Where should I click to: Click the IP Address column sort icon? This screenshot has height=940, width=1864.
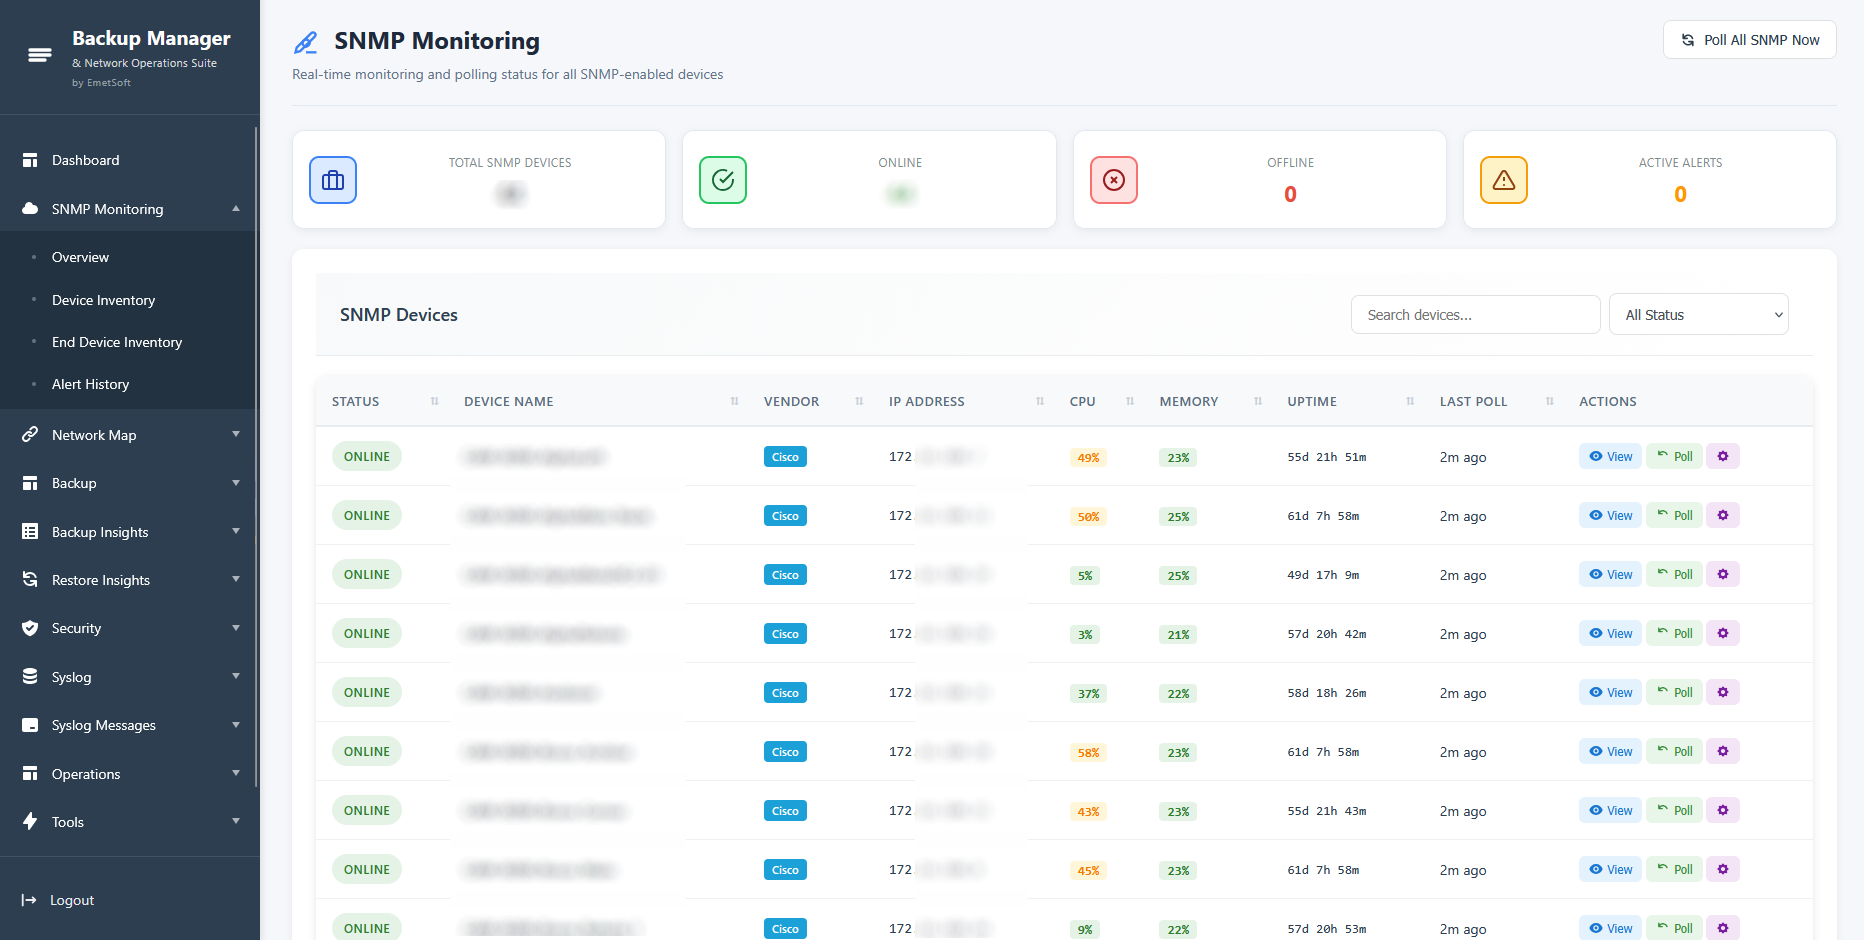tap(1040, 401)
